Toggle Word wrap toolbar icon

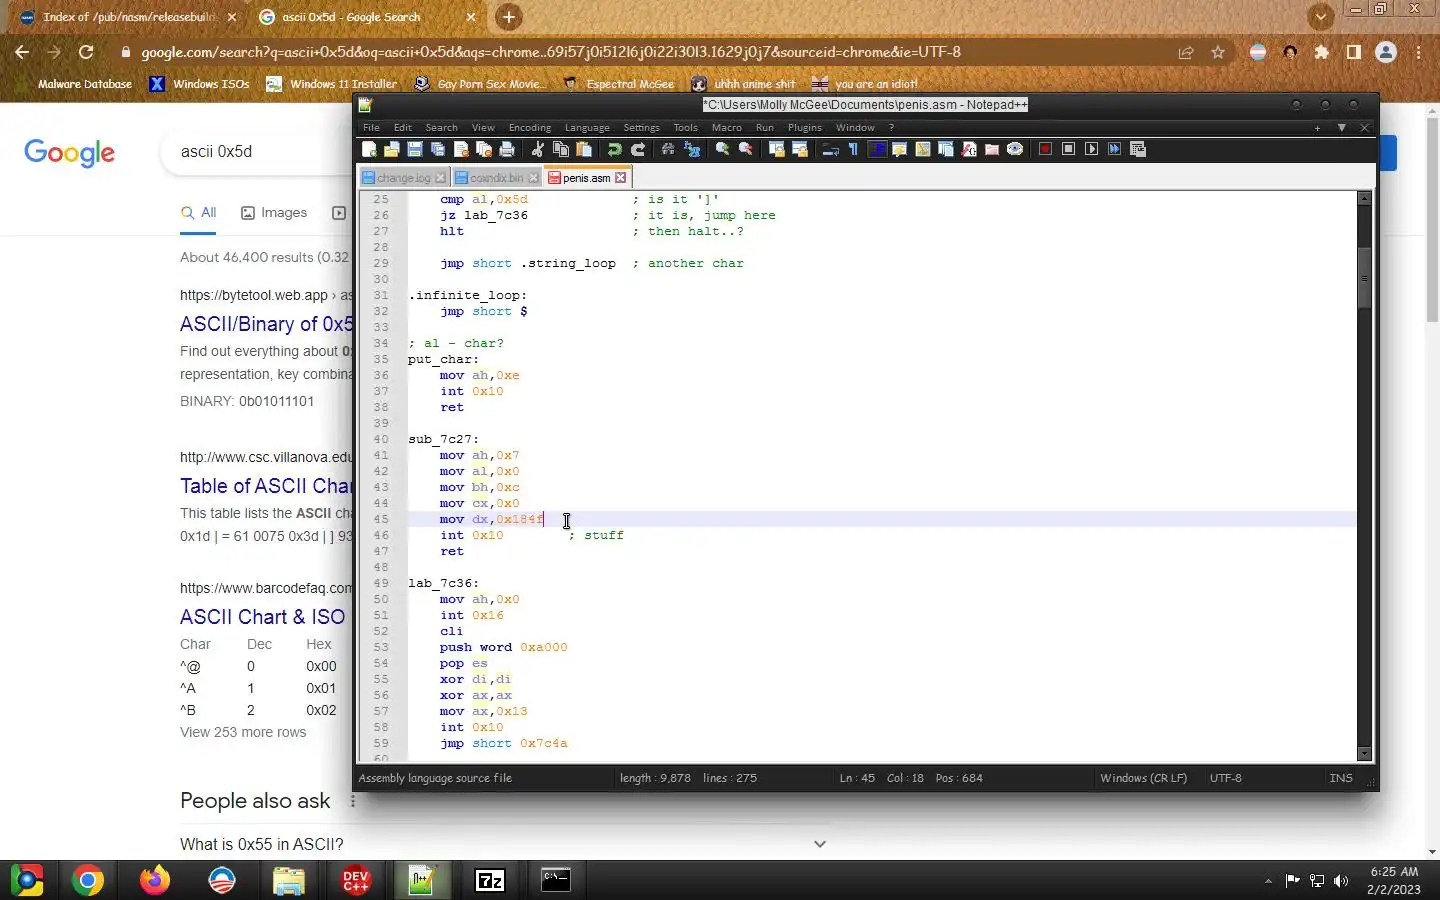click(830, 149)
